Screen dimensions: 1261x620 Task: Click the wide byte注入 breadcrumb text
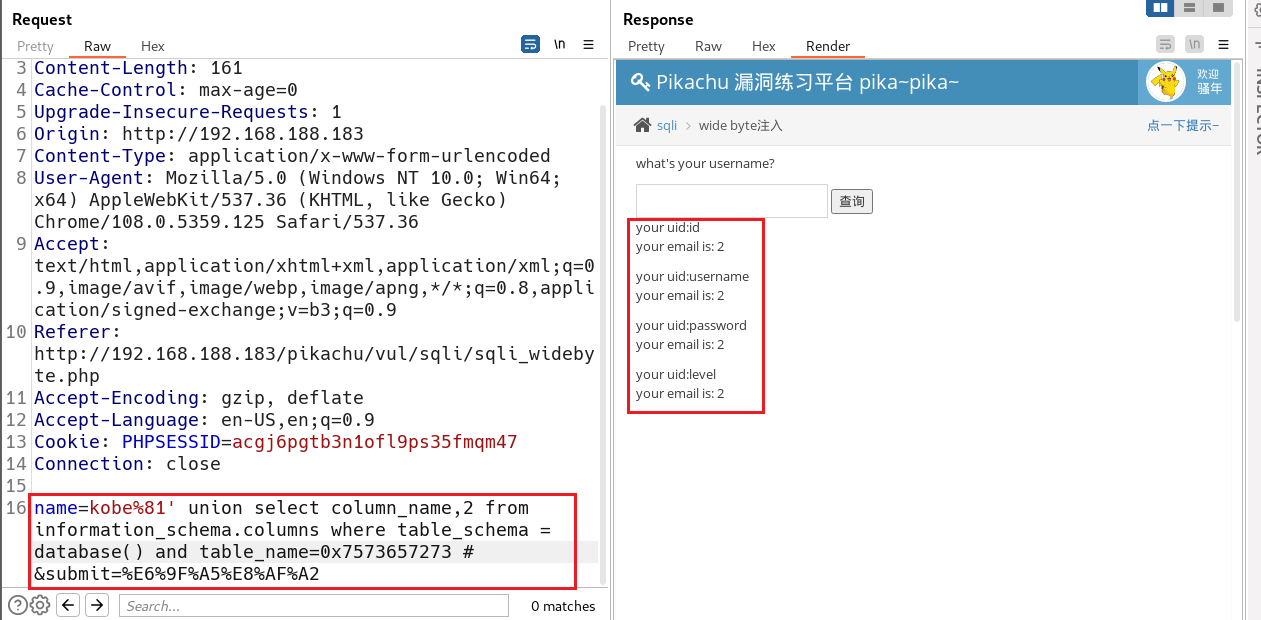[x=740, y=126]
